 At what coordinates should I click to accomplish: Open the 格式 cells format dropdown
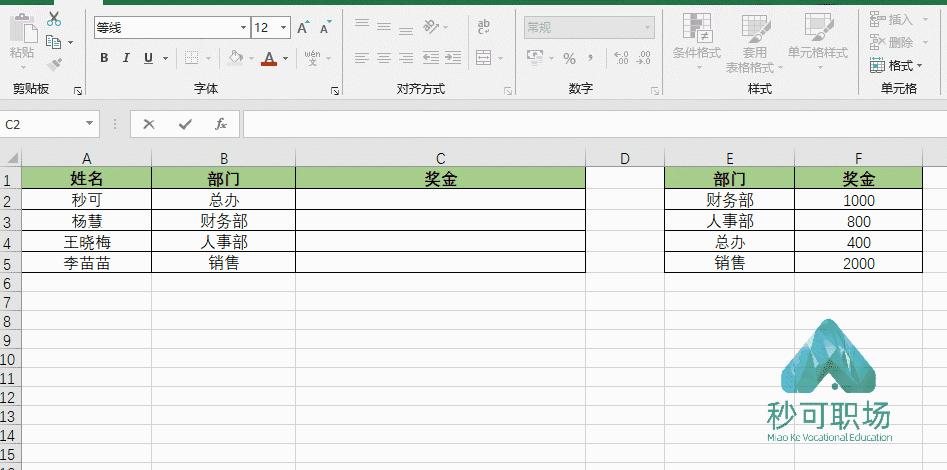pyautogui.click(x=896, y=65)
